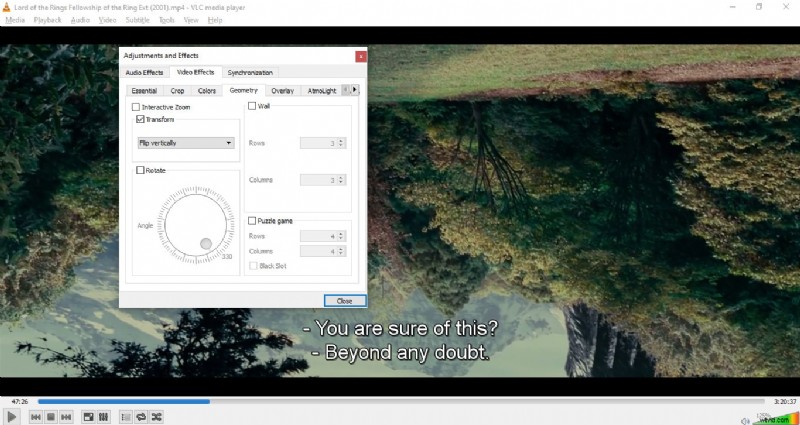
Task: Click elapsed time 47:26 label
Action: 20,402
